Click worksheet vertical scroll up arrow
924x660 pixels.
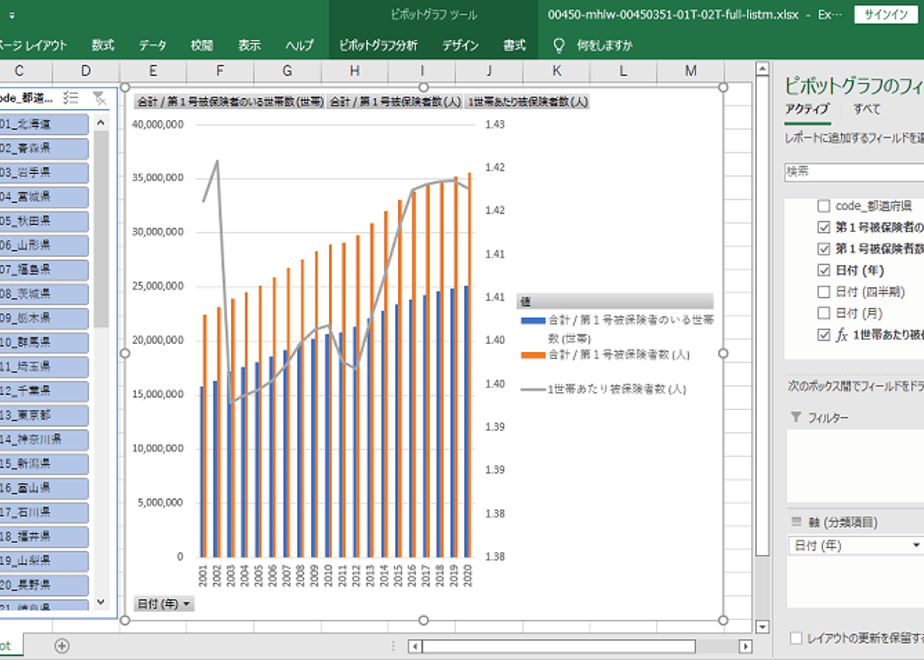(762, 70)
